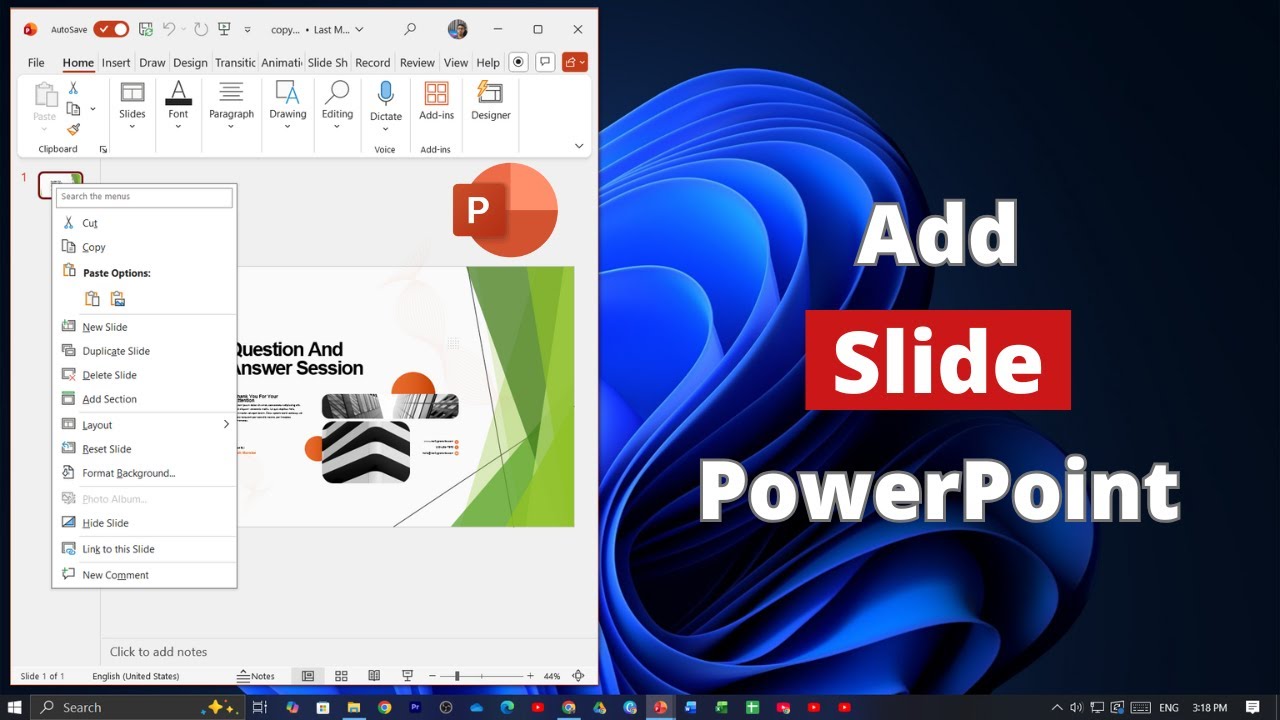Open the Windows Start button

click(15, 707)
